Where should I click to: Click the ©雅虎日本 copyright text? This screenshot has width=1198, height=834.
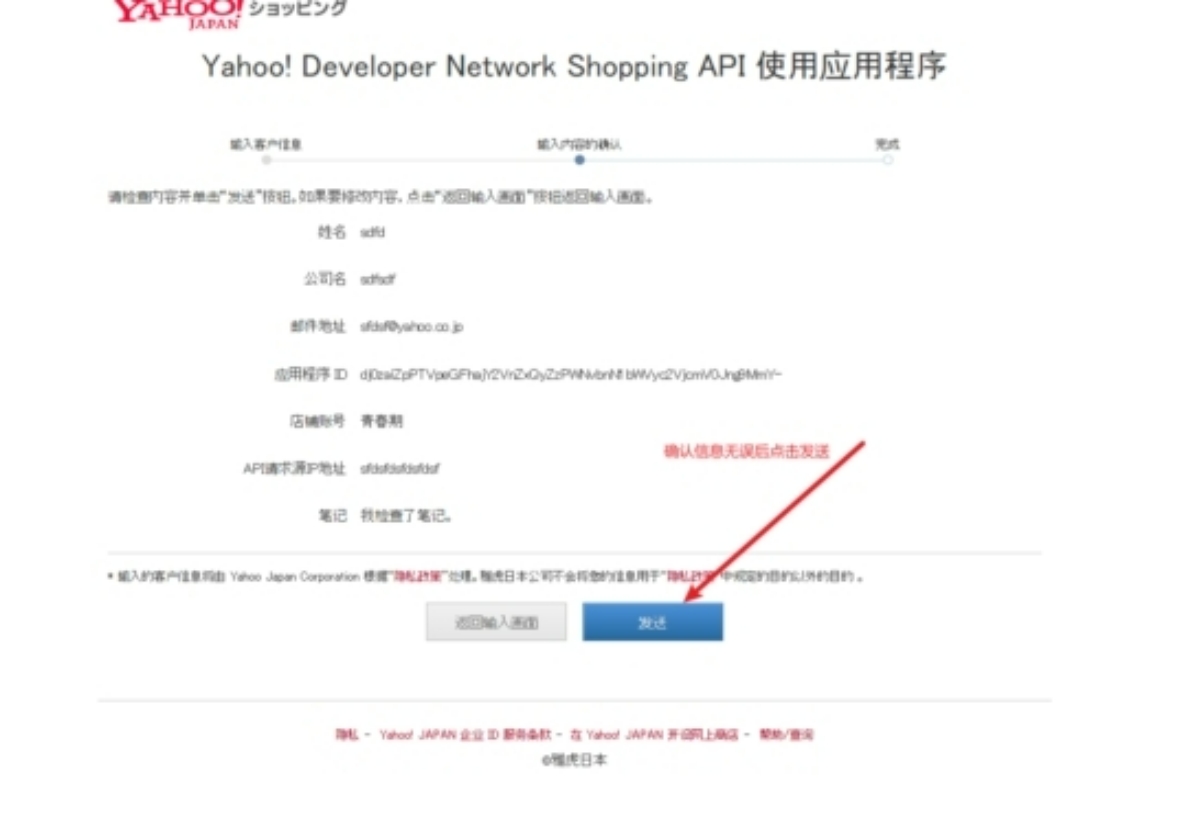tap(575, 759)
